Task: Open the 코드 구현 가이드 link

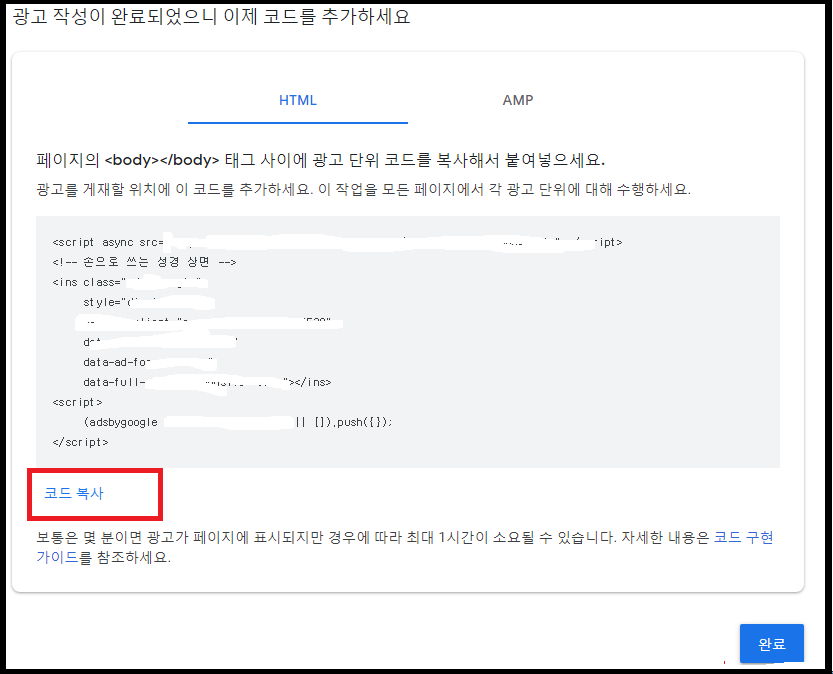Action: 743,538
